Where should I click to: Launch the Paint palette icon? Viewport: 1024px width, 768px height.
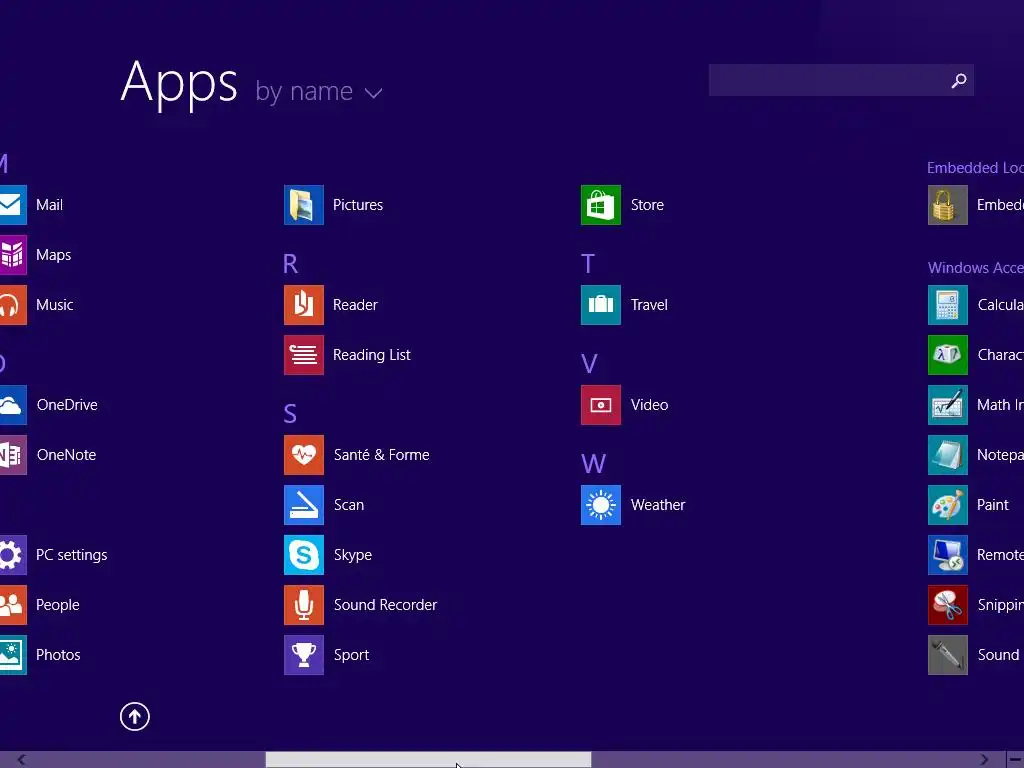[x=948, y=505]
